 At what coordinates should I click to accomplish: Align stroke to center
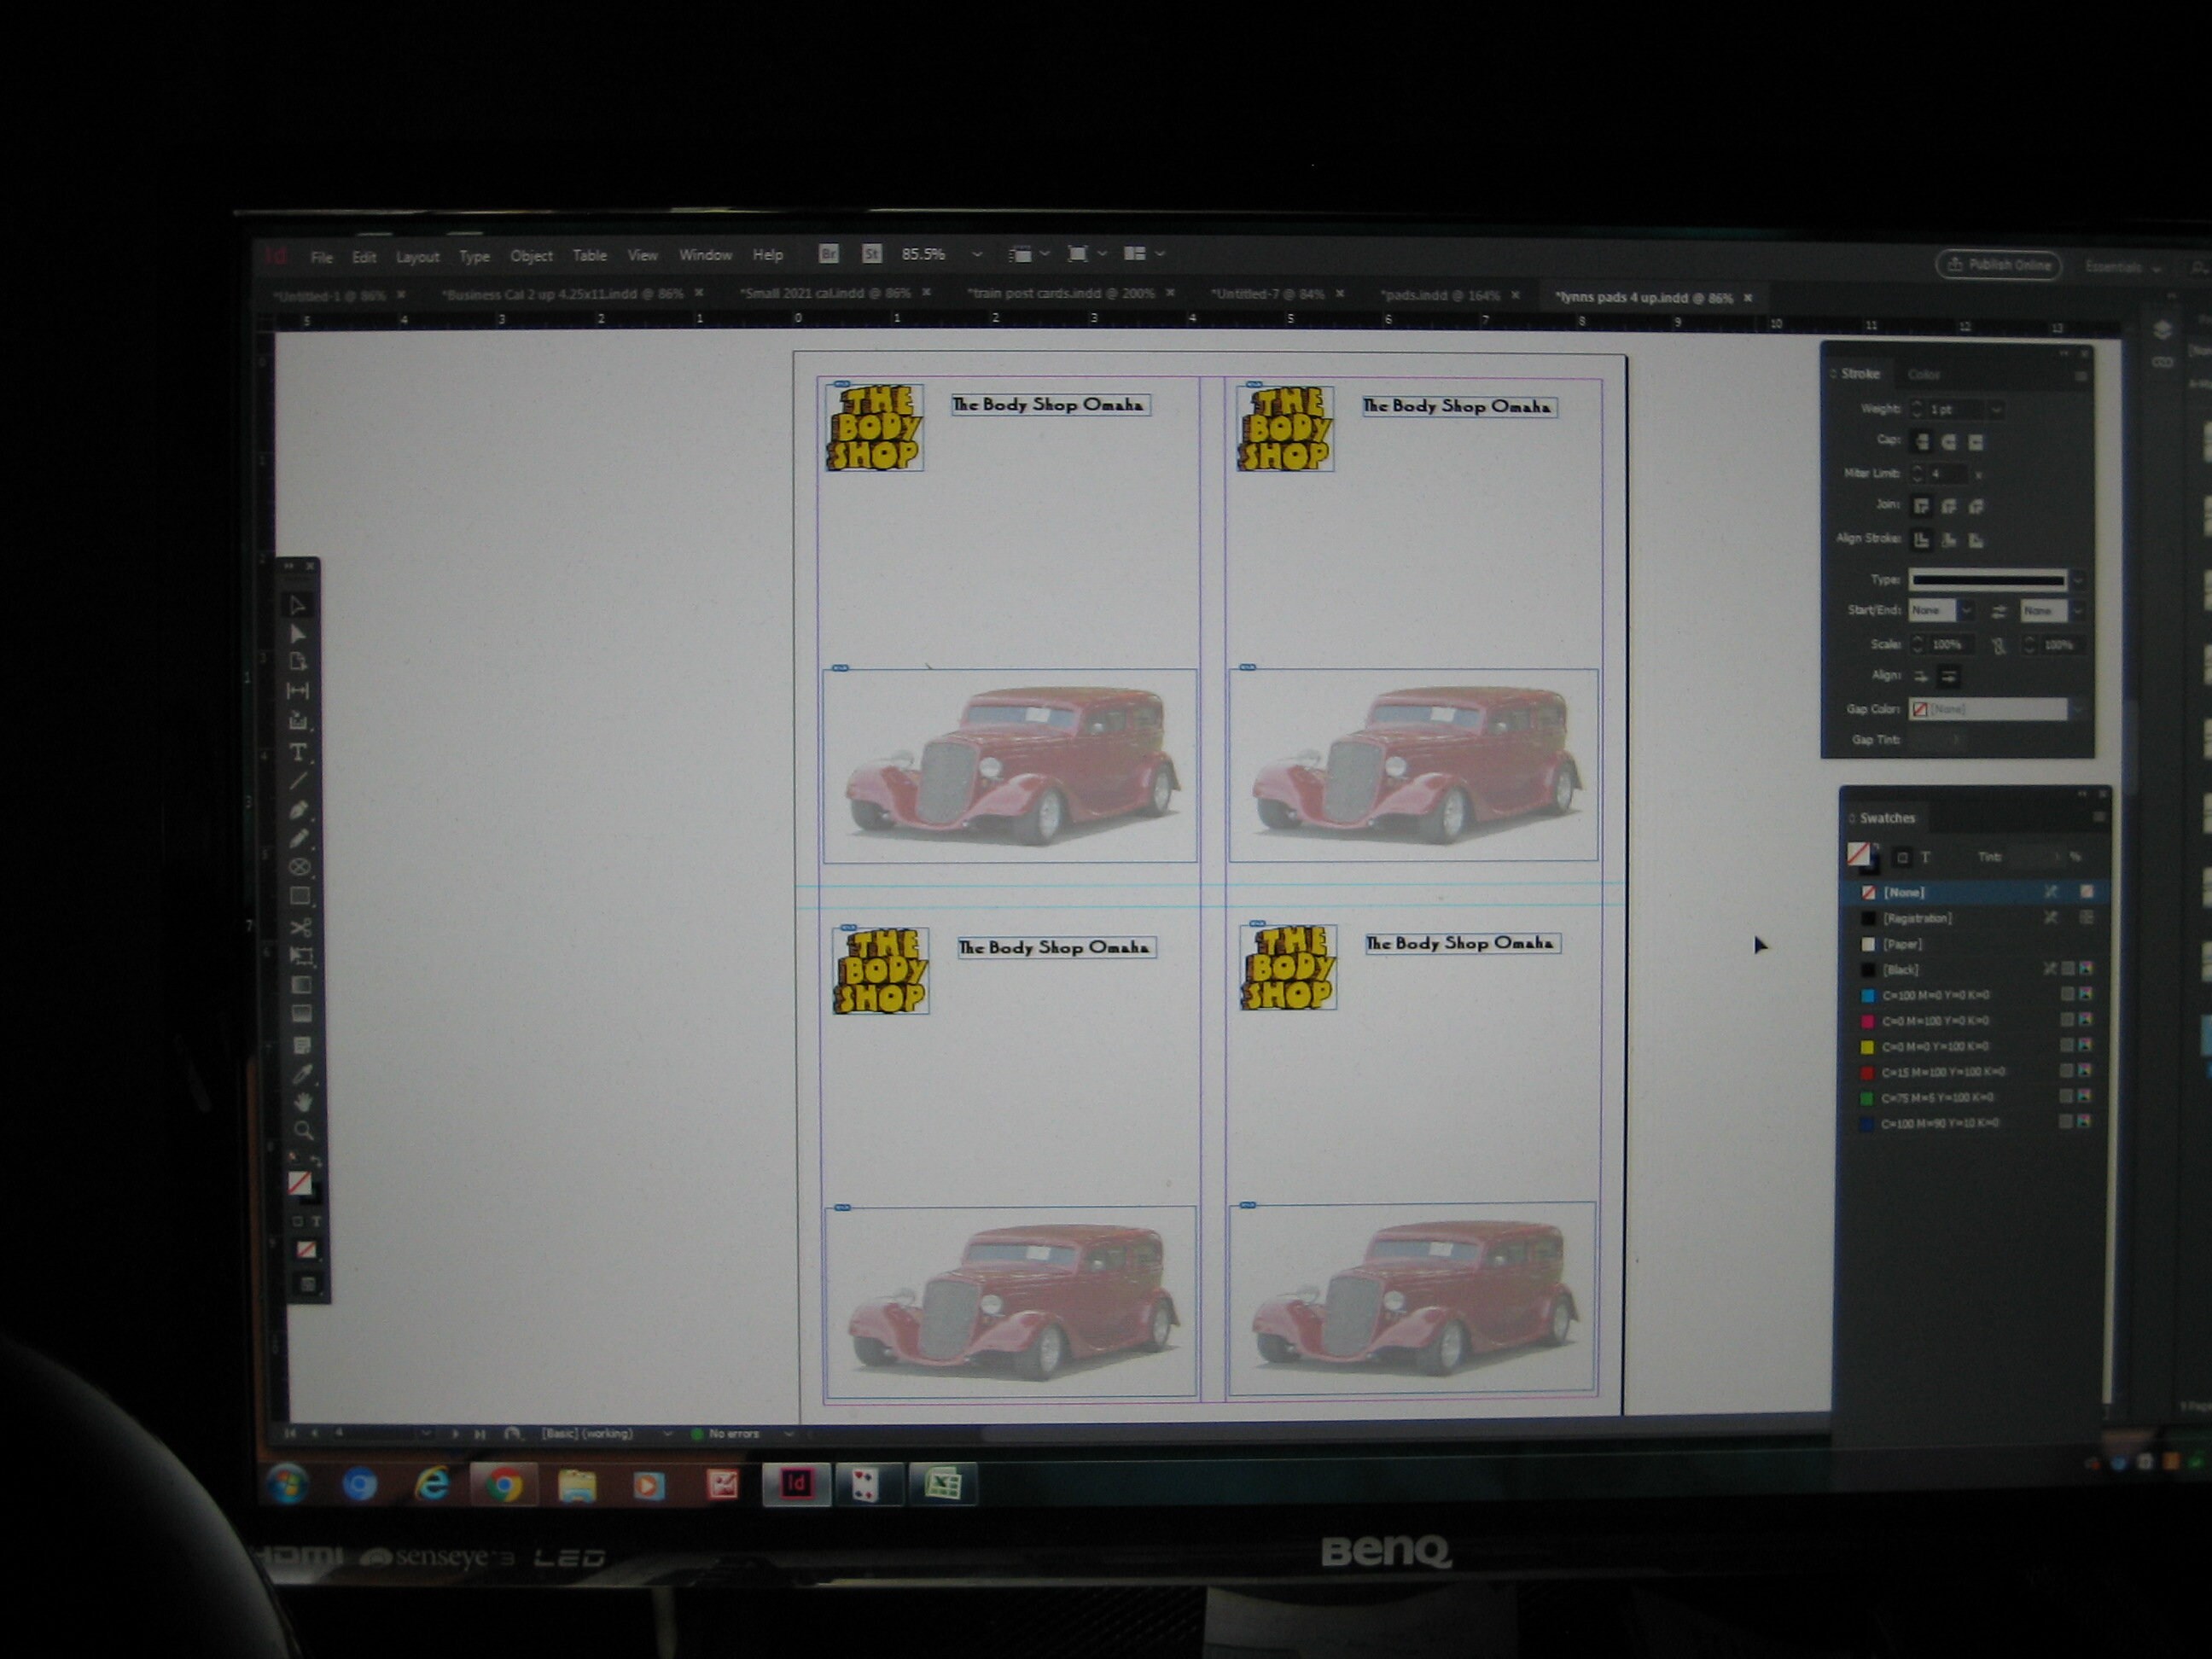(1921, 540)
